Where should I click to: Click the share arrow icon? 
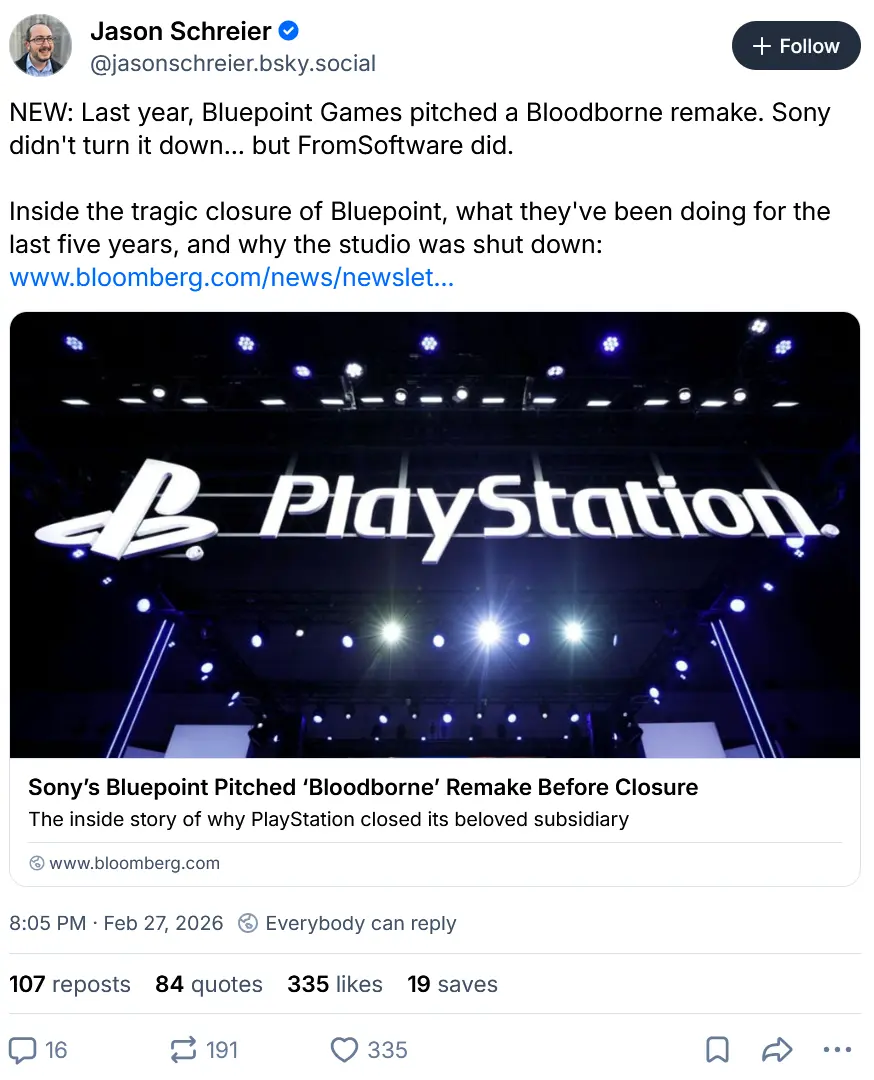776,1049
